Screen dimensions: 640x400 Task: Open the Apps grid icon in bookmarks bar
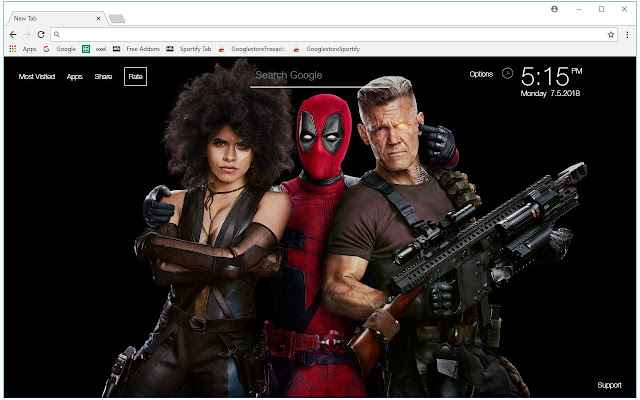tap(13, 49)
